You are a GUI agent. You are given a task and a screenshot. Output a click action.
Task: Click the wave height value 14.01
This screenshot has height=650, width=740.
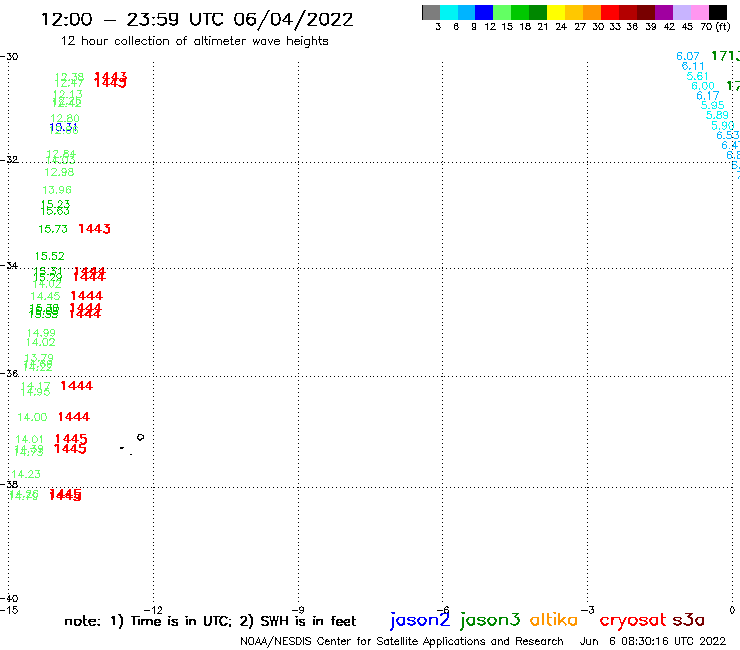pyautogui.click(x=29, y=439)
